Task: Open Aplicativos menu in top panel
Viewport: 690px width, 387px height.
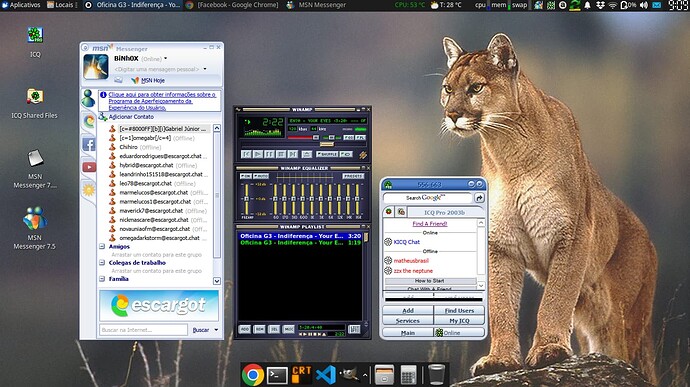Action: [x=22, y=5]
